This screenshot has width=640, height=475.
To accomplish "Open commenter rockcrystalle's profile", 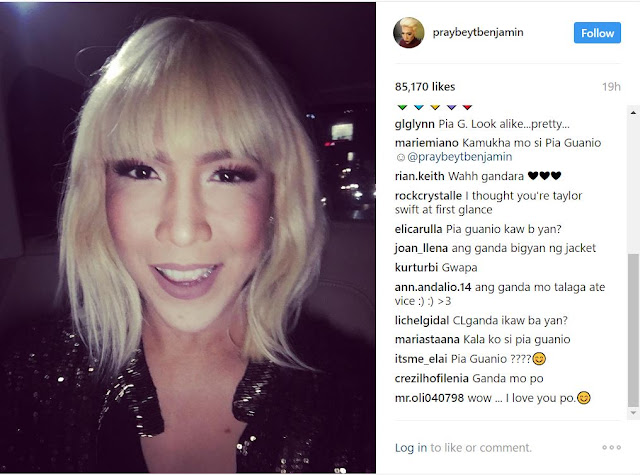I will (x=428, y=196).
